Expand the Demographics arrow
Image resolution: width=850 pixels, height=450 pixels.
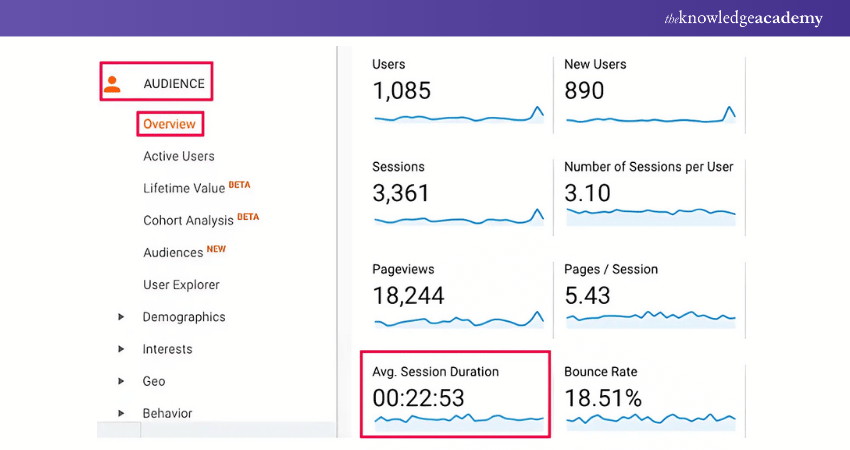121,317
